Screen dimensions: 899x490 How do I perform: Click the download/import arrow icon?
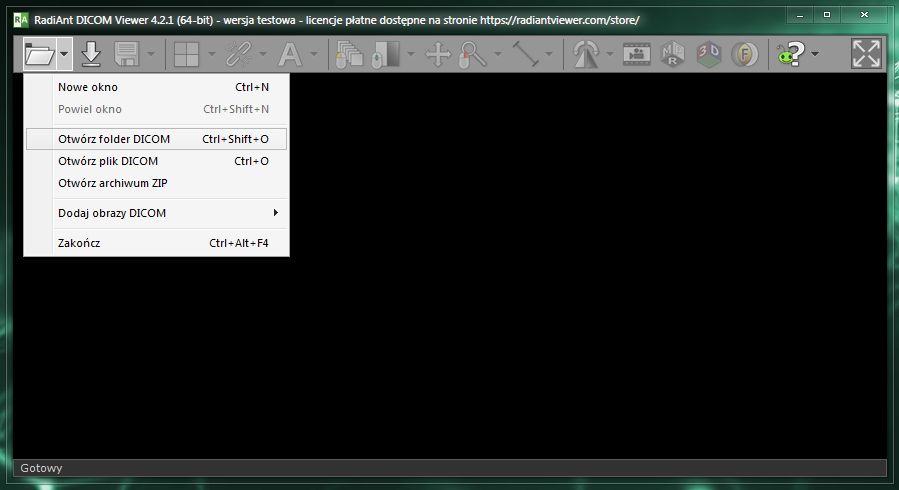(91, 54)
